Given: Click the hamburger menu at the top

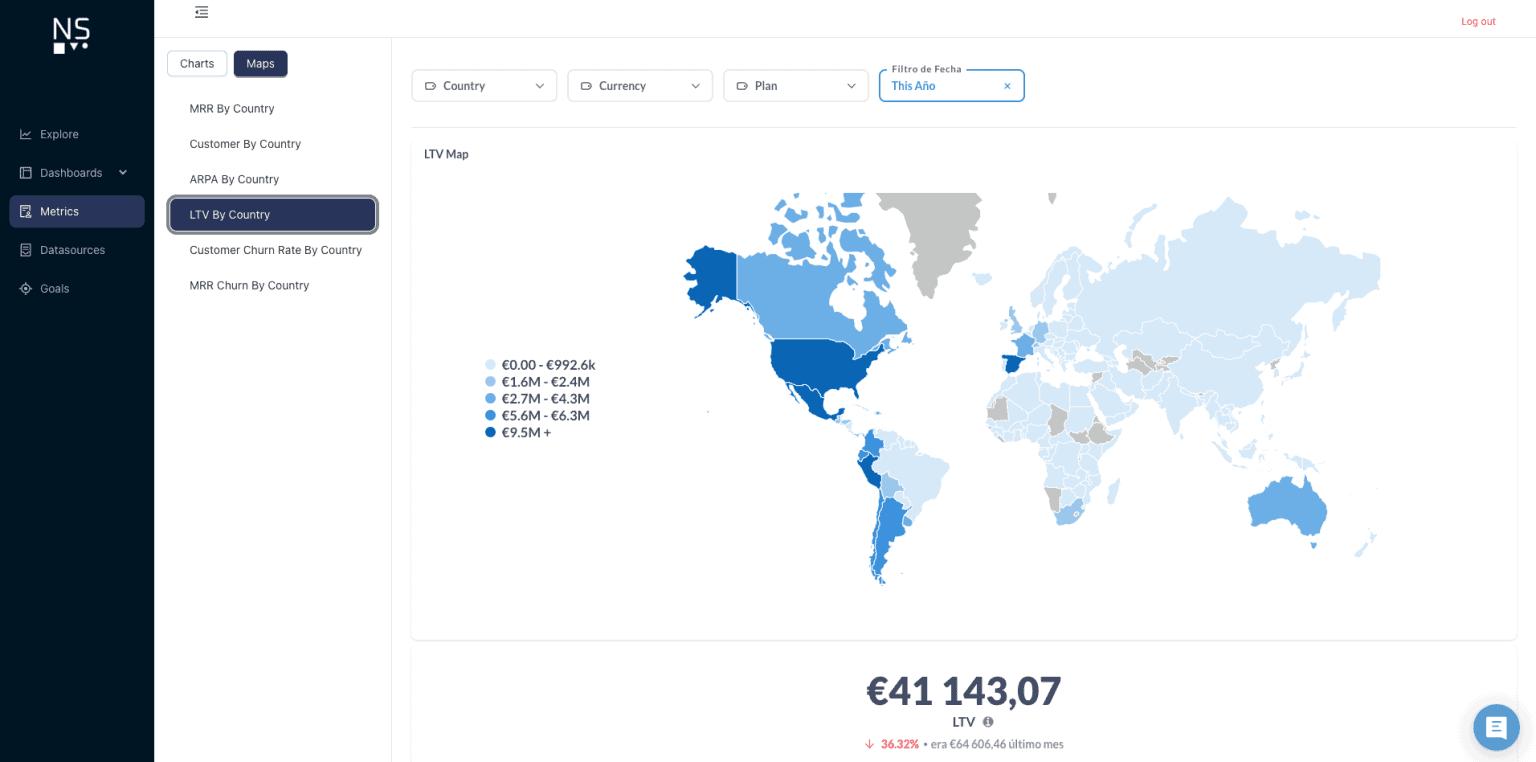Looking at the screenshot, I should pos(201,12).
